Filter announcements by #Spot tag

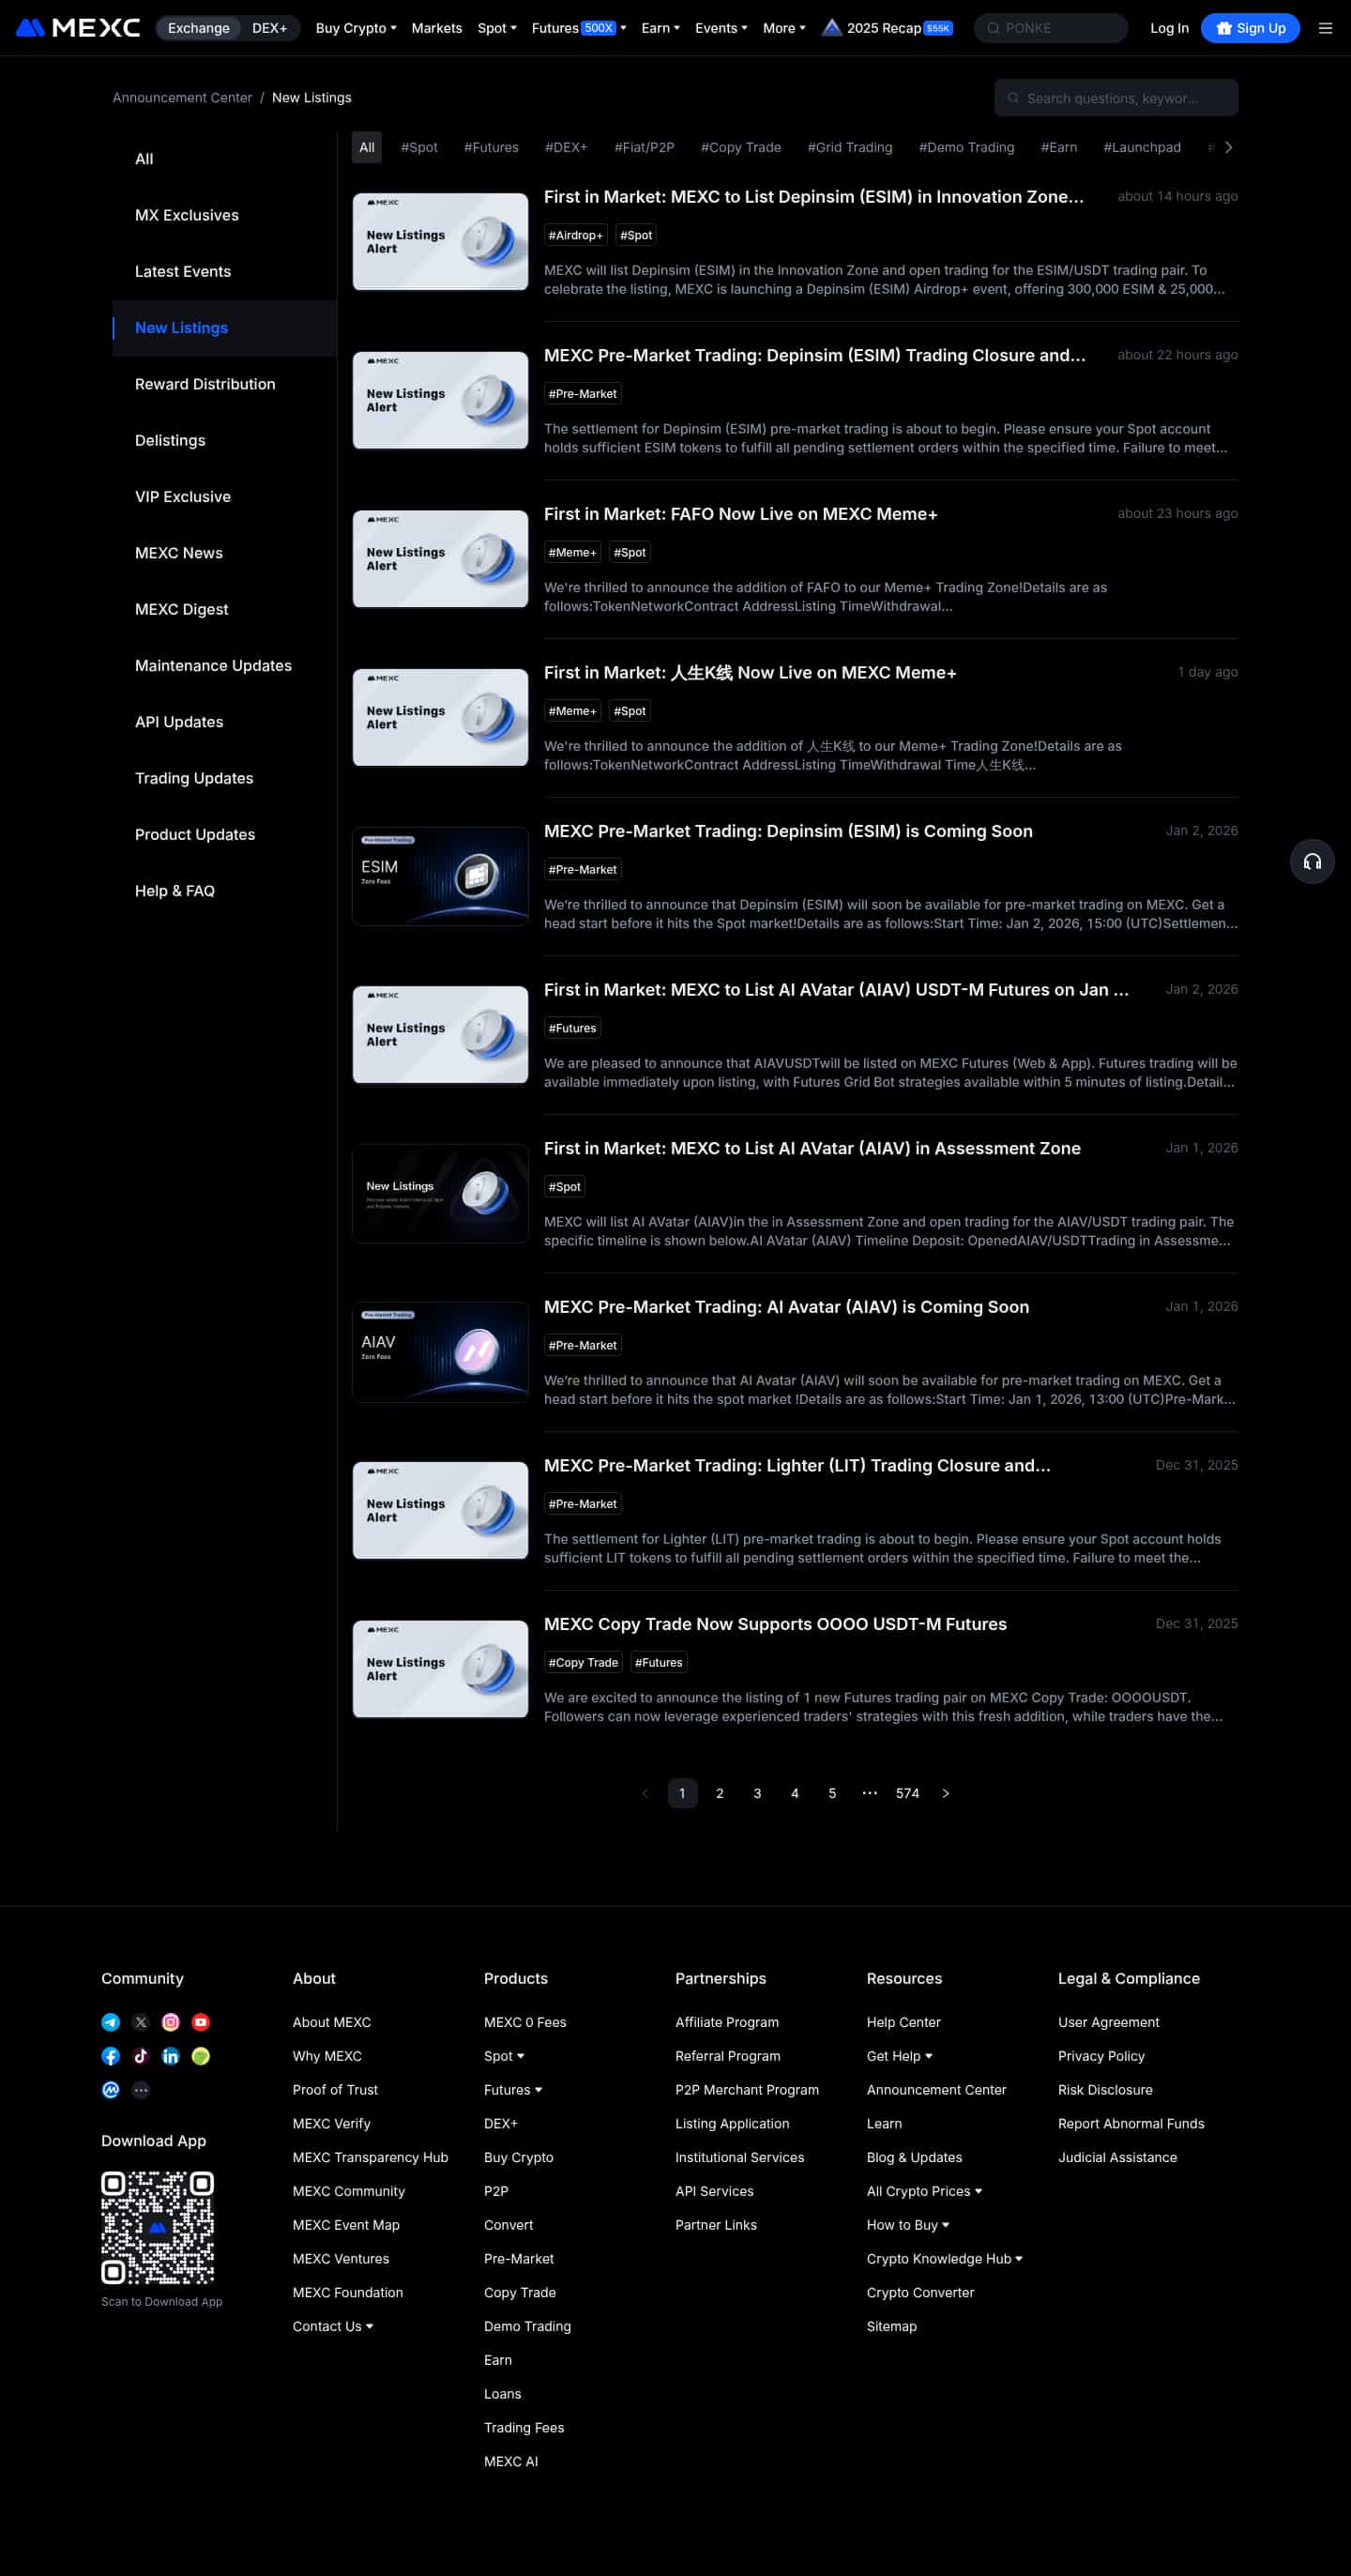[x=419, y=147]
